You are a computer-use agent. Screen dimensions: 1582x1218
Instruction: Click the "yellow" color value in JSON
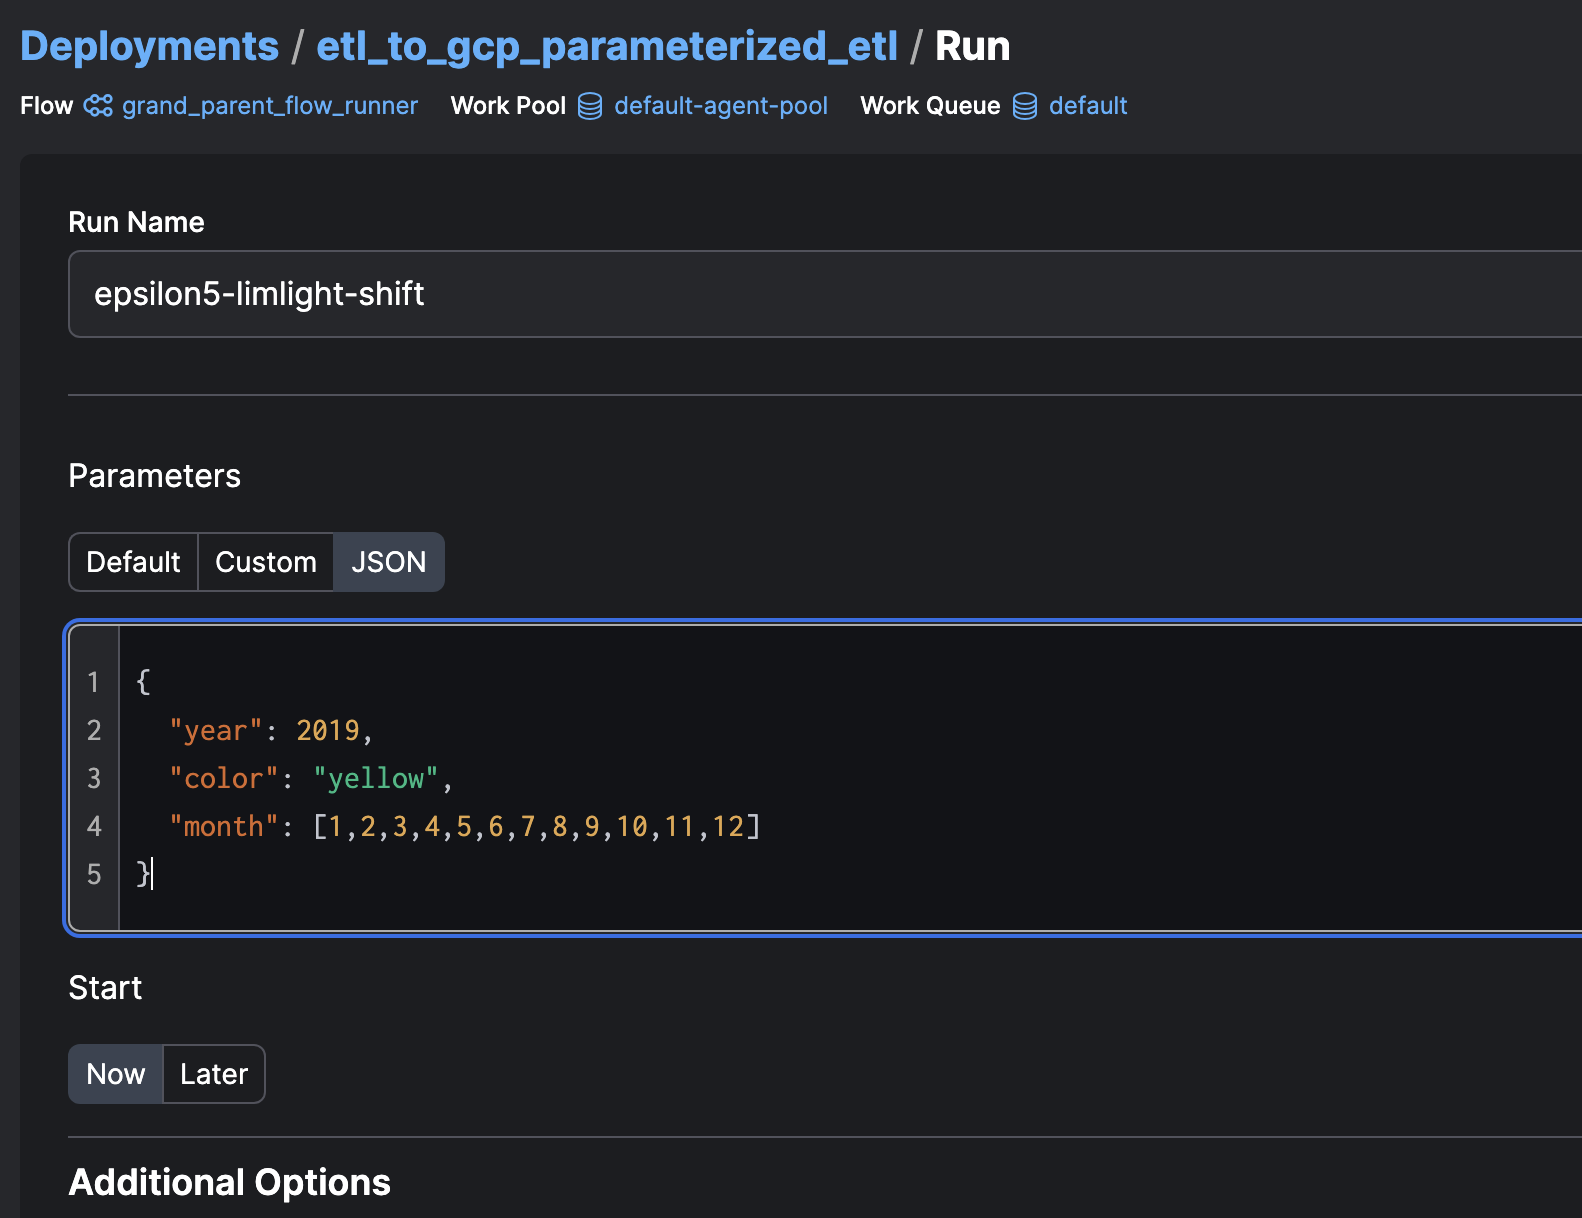click(376, 779)
